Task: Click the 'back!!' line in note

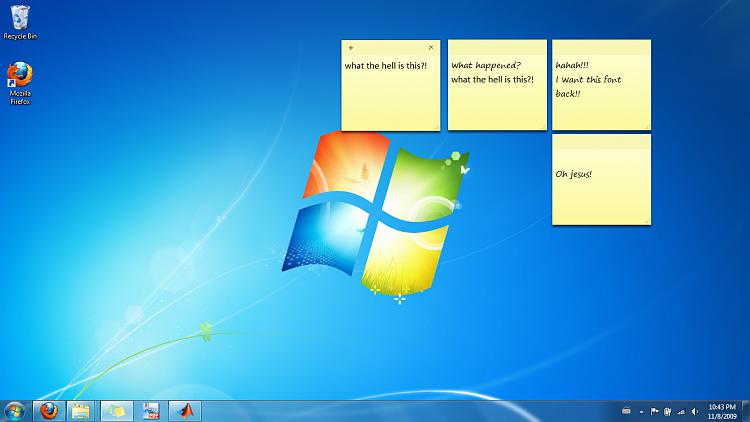Action: [568, 93]
